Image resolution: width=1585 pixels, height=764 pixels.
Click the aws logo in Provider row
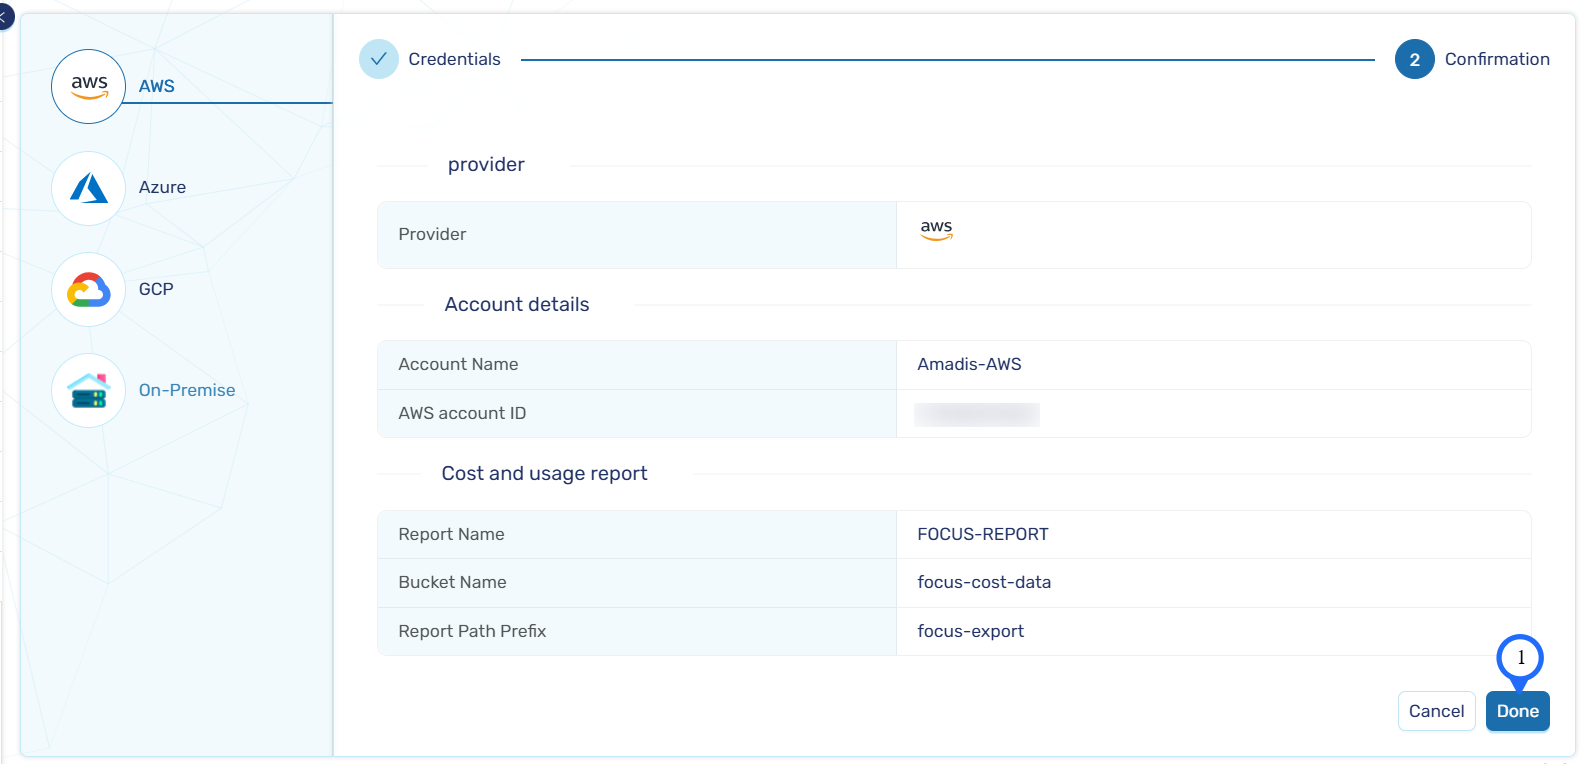click(x=936, y=230)
